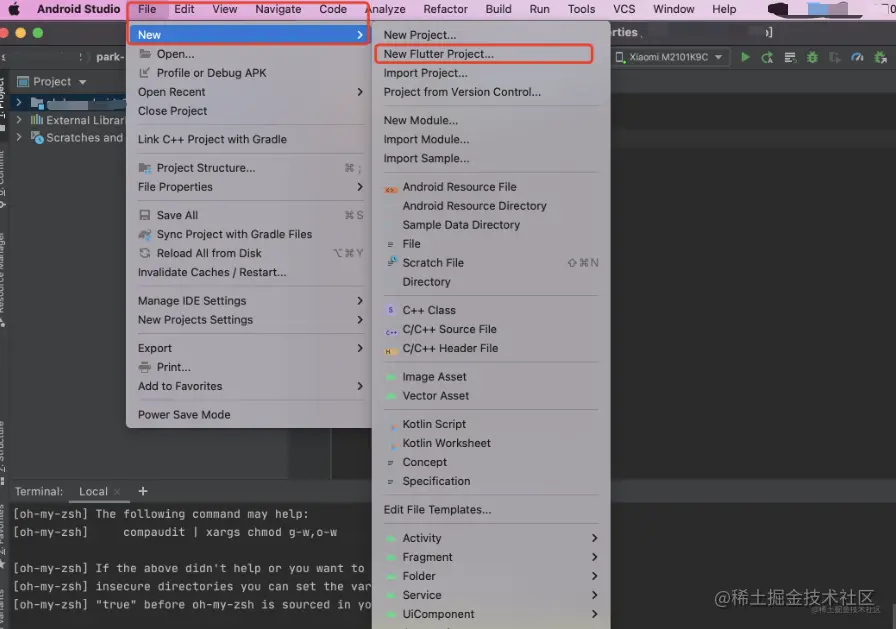Click Open... in the File menu

(250, 54)
